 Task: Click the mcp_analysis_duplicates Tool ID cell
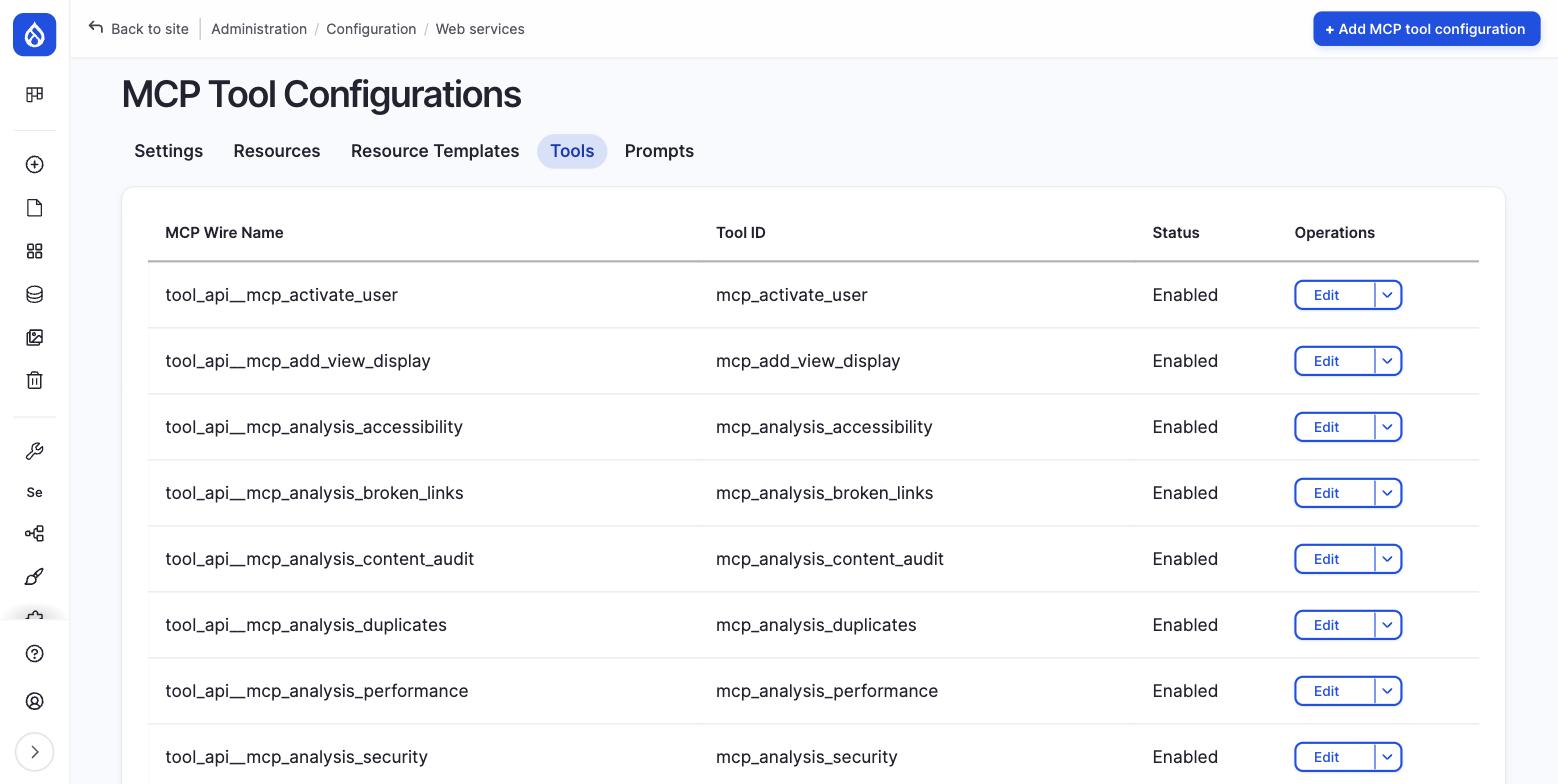pos(816,625)
